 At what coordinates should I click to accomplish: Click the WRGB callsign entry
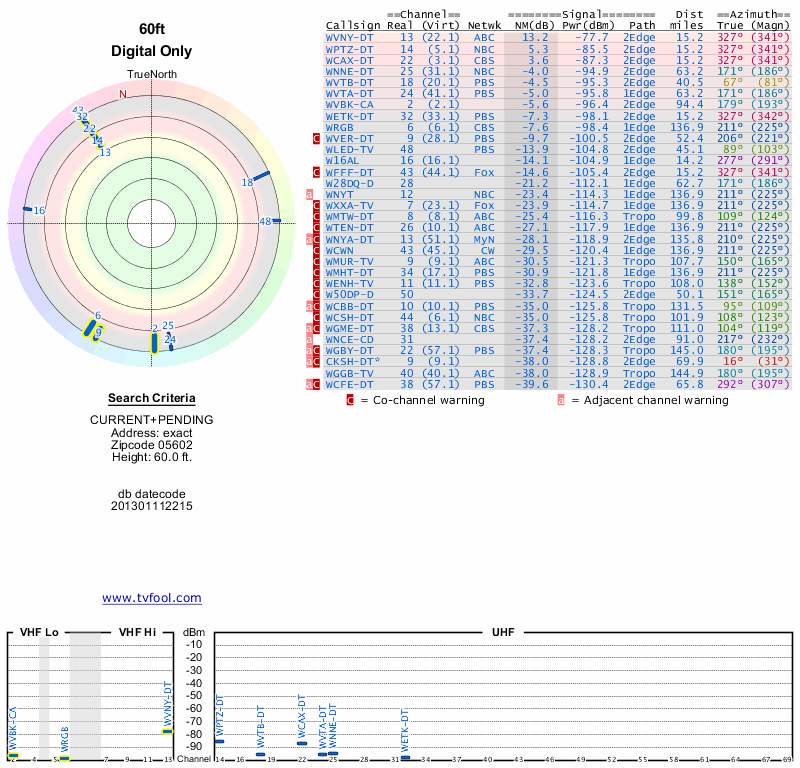[340, 127]
